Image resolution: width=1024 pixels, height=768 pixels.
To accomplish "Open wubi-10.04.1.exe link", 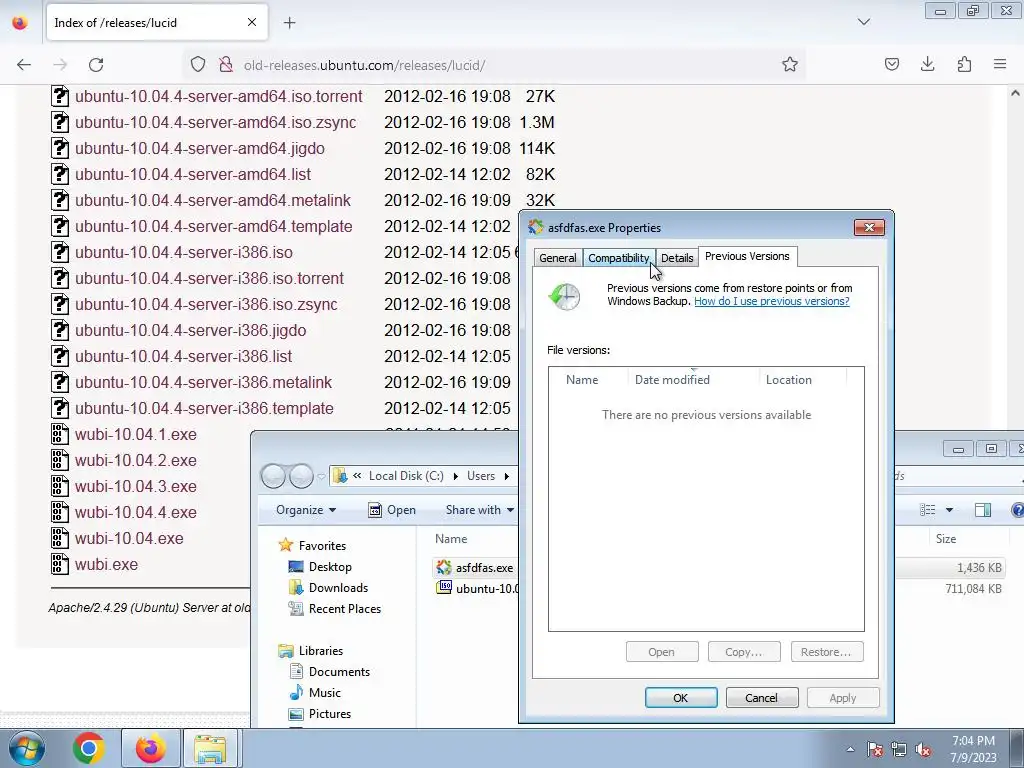I will coord(136,434).
